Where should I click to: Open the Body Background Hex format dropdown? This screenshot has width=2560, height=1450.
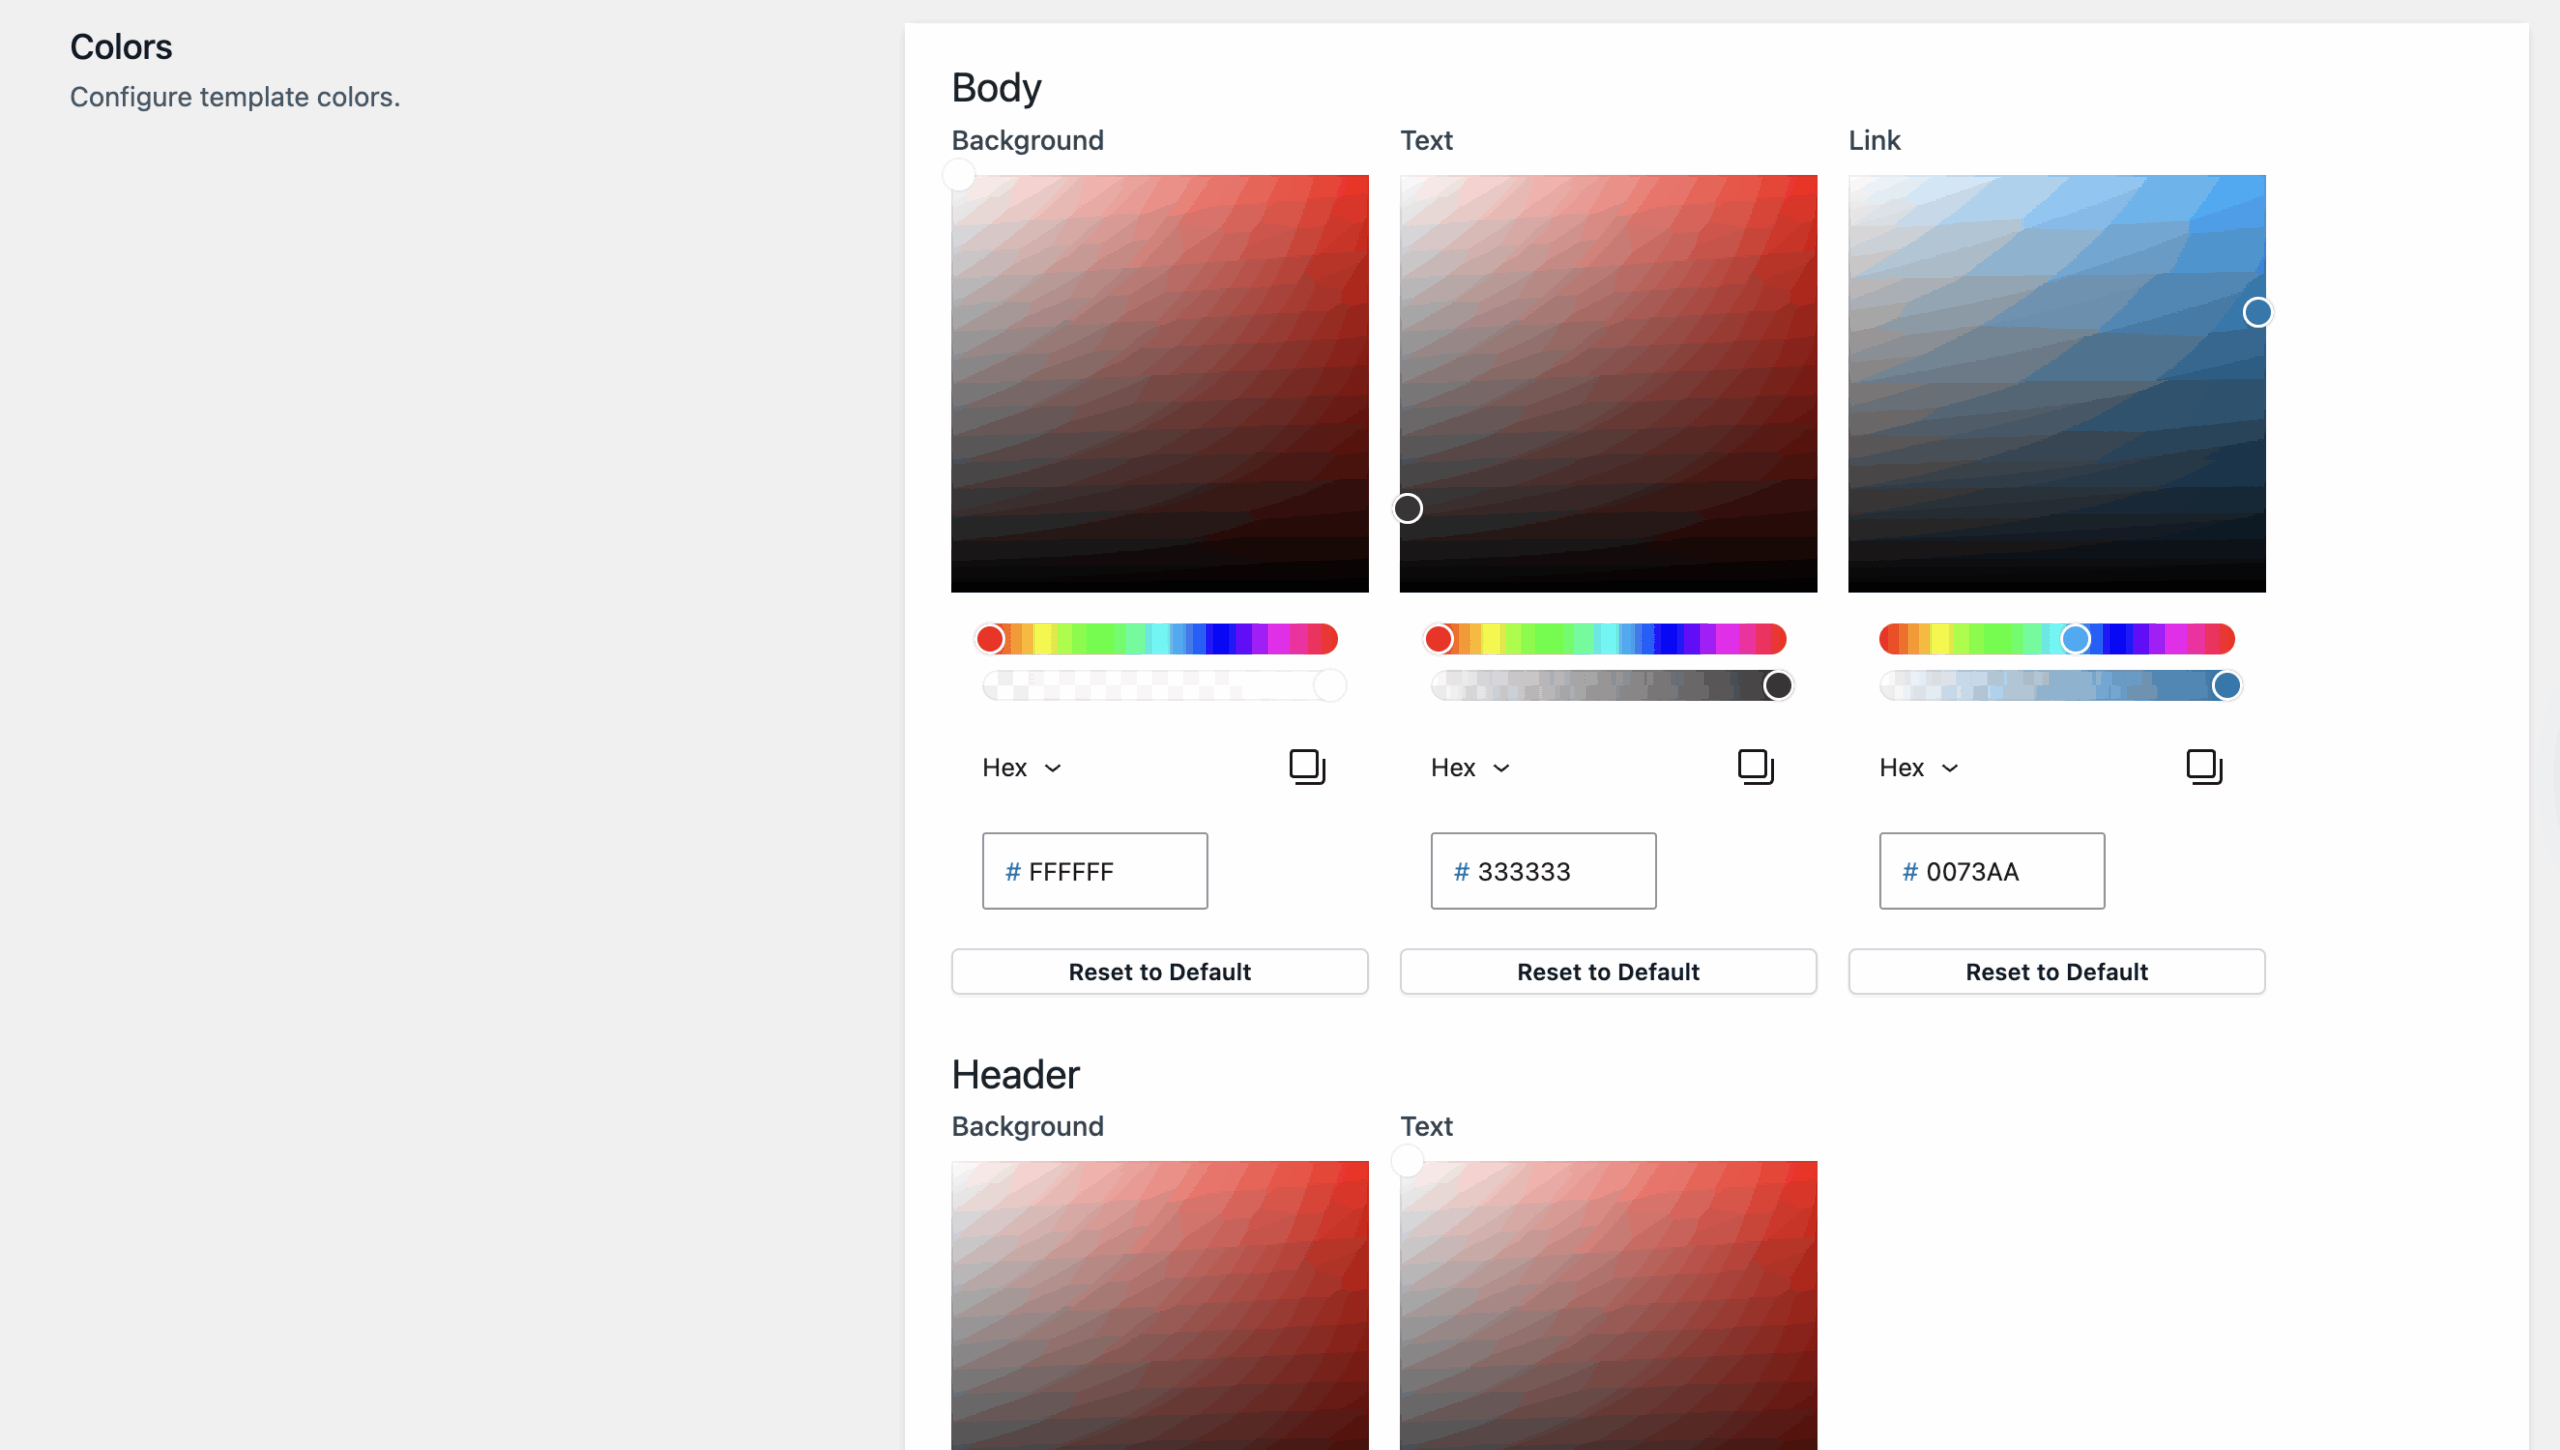(1022, 768)
